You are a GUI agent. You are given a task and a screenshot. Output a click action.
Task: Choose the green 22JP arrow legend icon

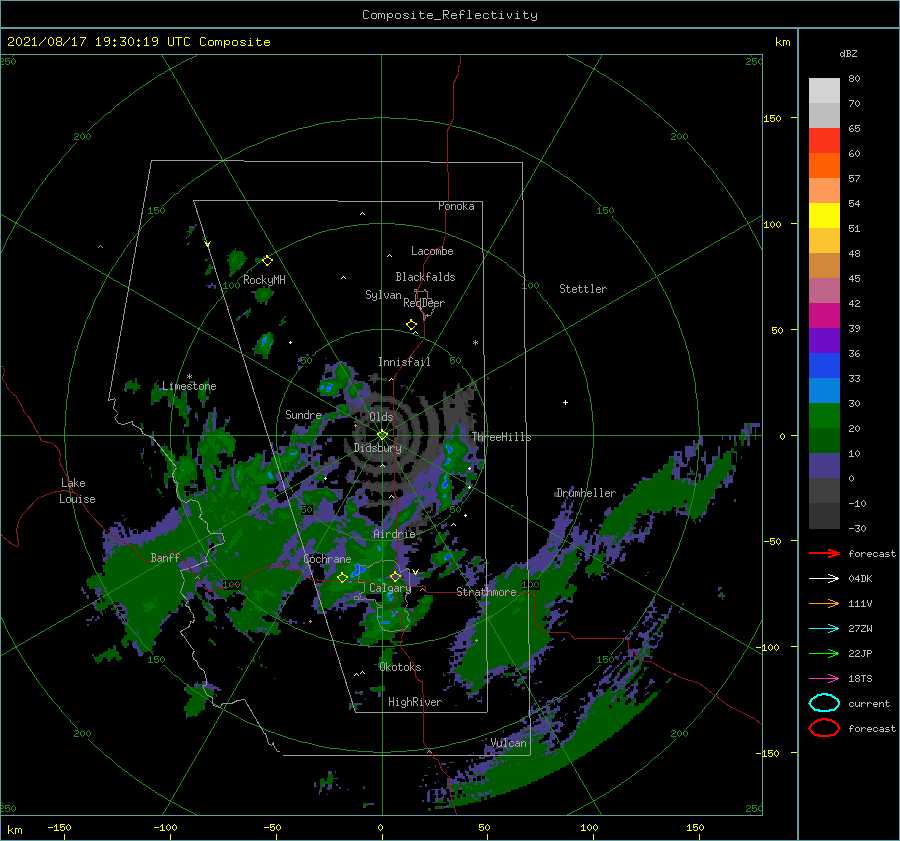click(x=824, y=653)
